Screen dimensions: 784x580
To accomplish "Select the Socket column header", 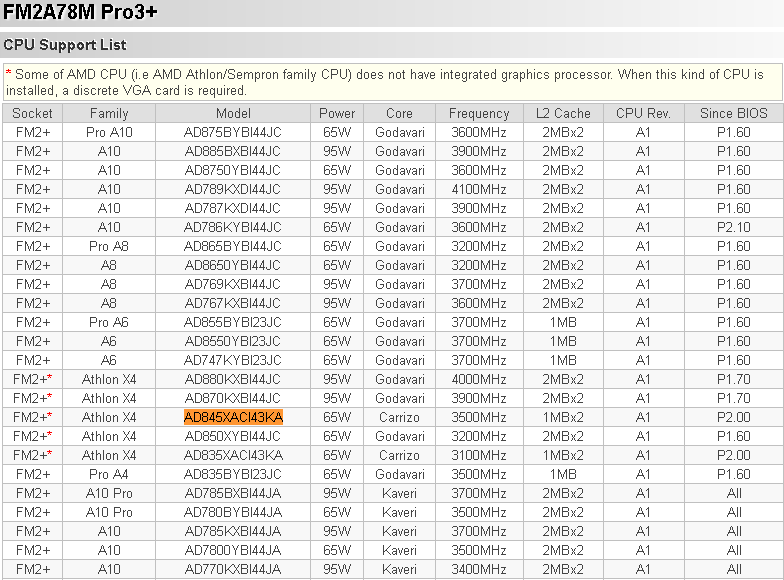I will point(32,114).
